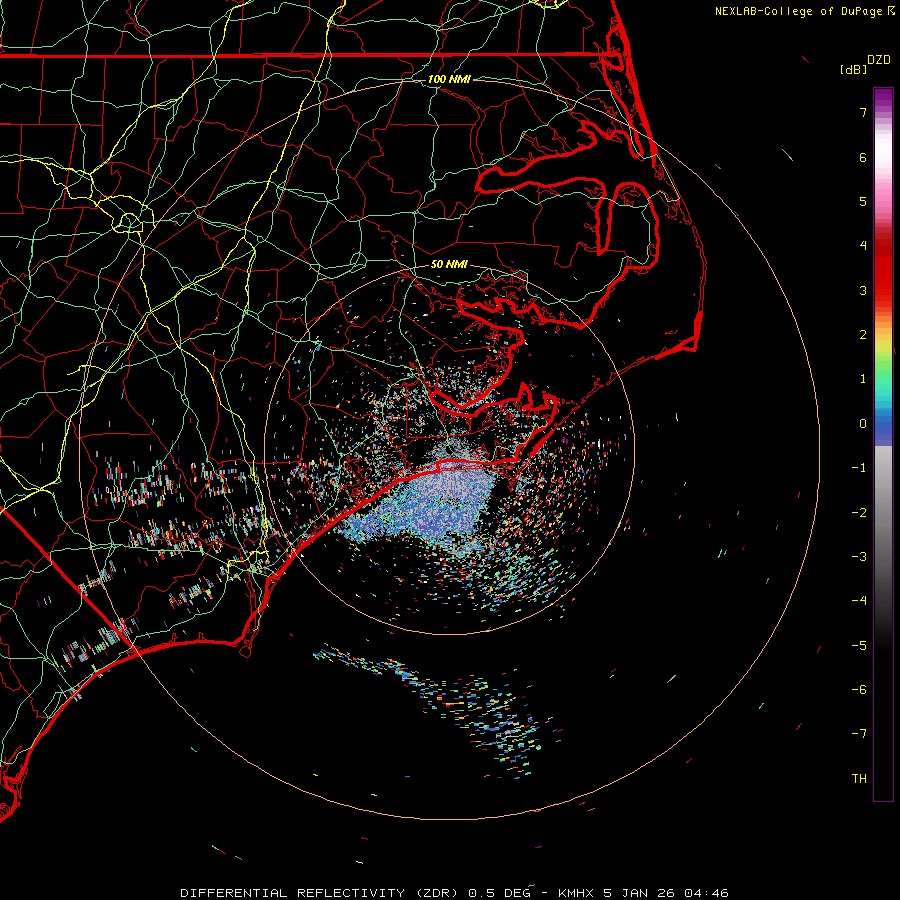Click the 5 dB value on color scale

(x=863, y=201)
